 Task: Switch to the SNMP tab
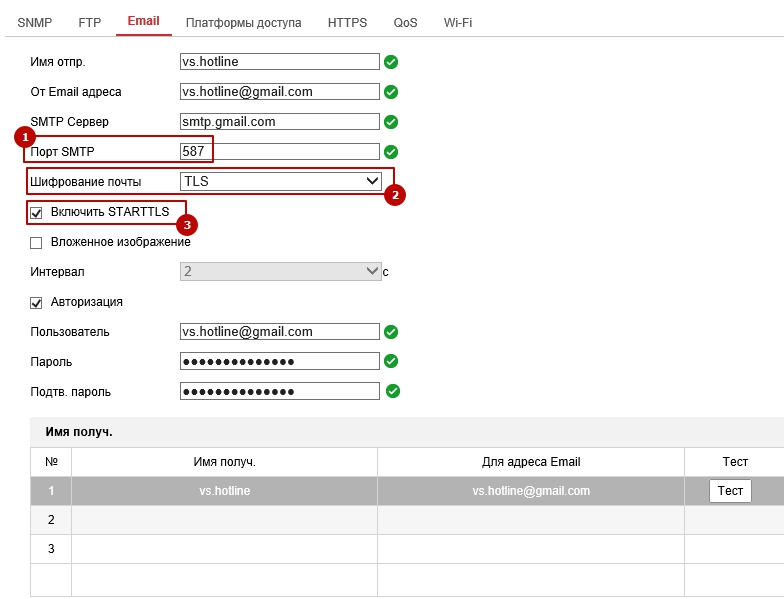coord(34,22)
